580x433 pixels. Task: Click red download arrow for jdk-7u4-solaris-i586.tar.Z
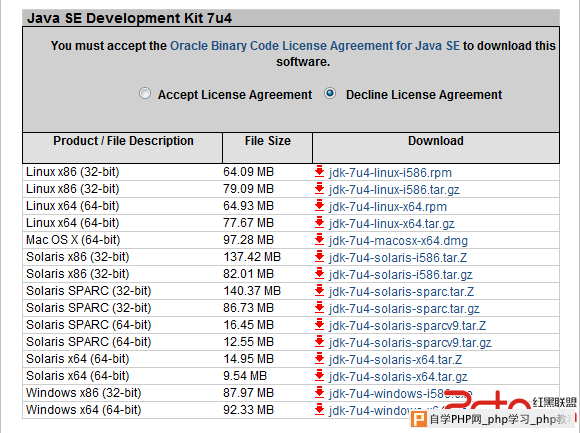click(x=319, y=257)
